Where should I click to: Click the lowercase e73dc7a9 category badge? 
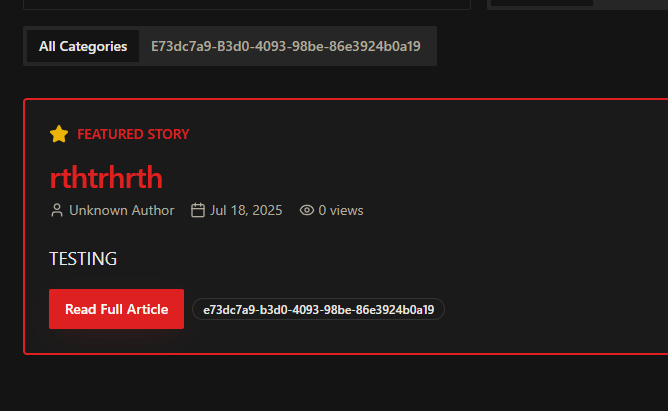319,310
